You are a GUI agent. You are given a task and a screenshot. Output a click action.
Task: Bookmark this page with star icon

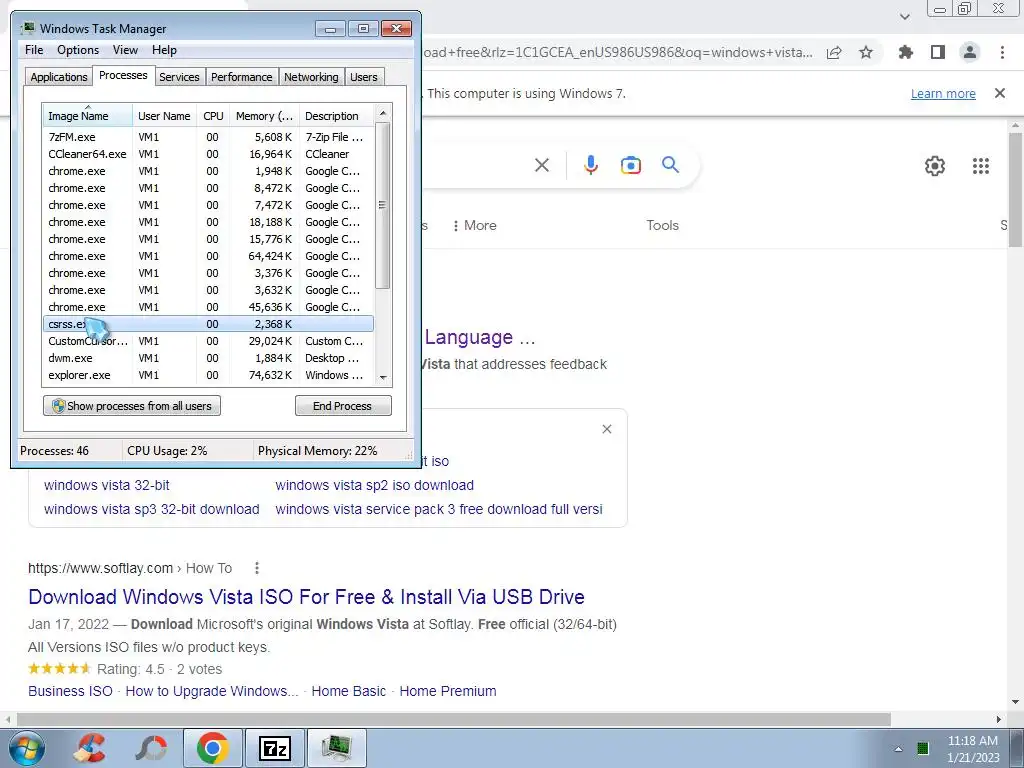(x=865, y=52)
